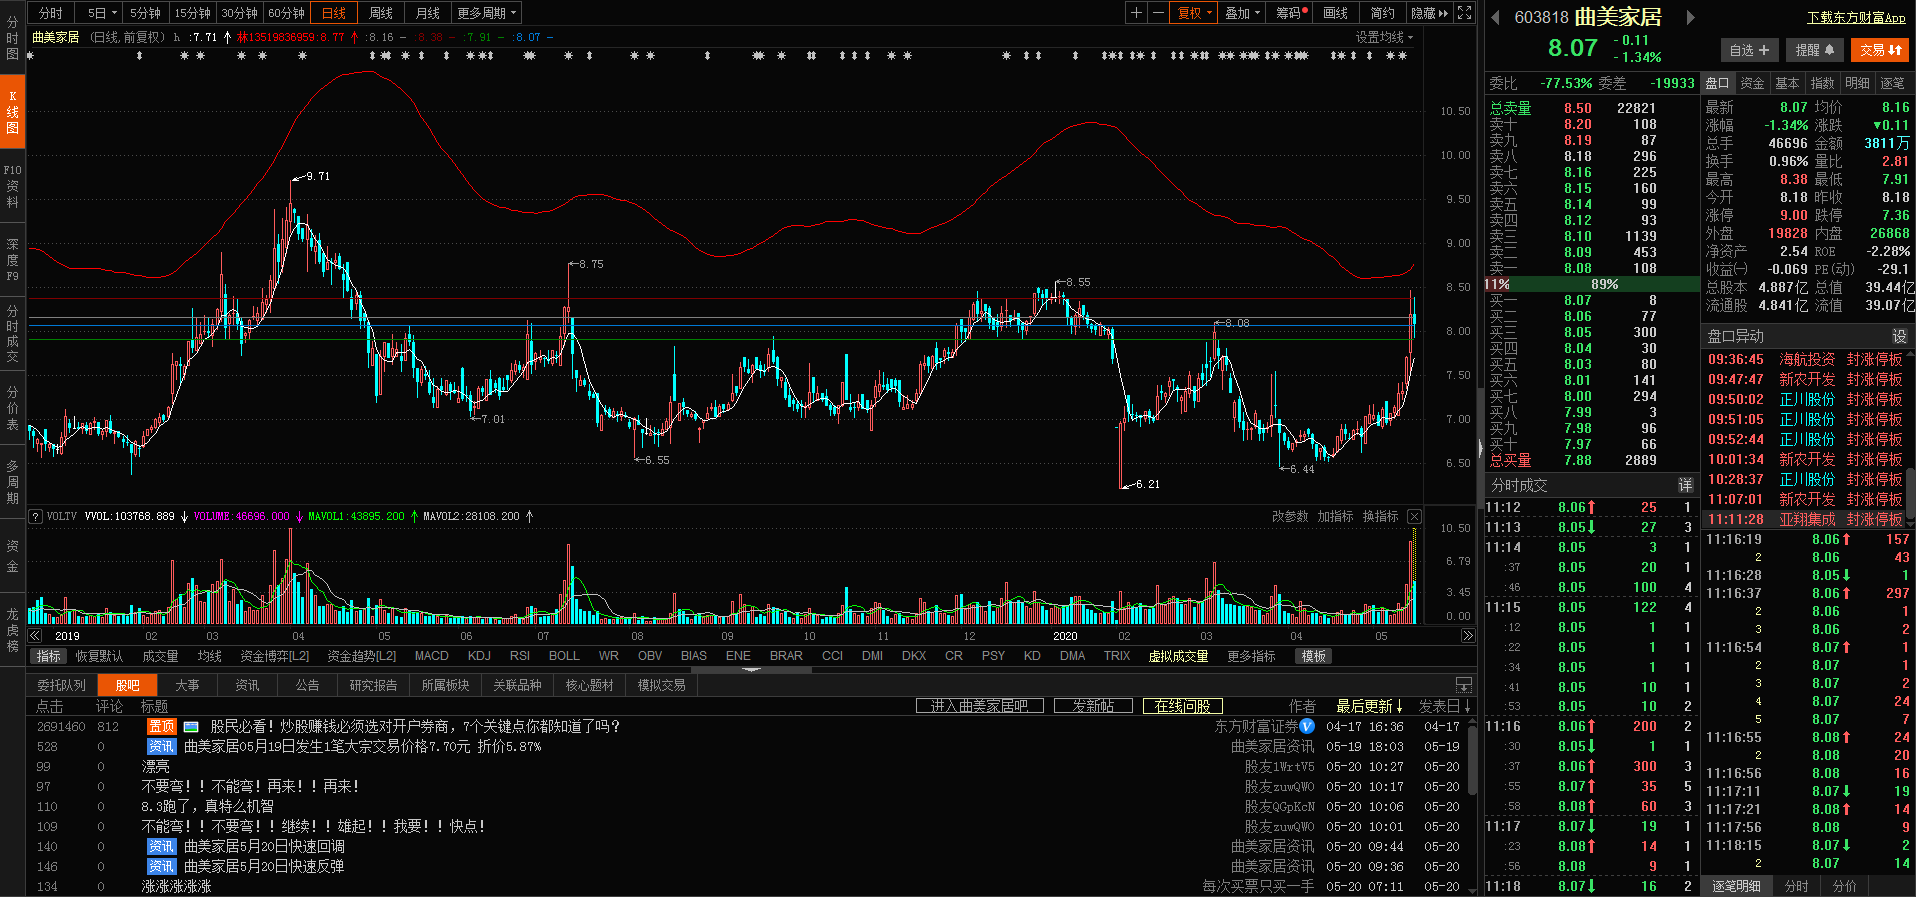Expand 更多指标 indicator list
The height and width of the screenshot is (897, 1916).
pos(1251,656)
